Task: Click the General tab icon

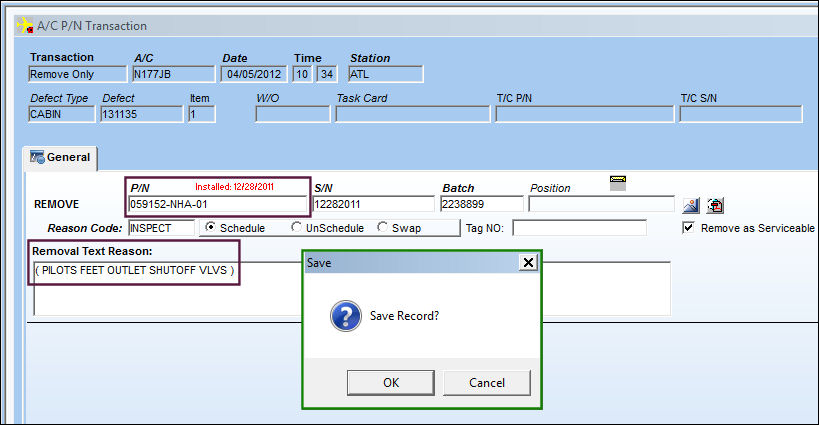Action: (x=37, y=157)
